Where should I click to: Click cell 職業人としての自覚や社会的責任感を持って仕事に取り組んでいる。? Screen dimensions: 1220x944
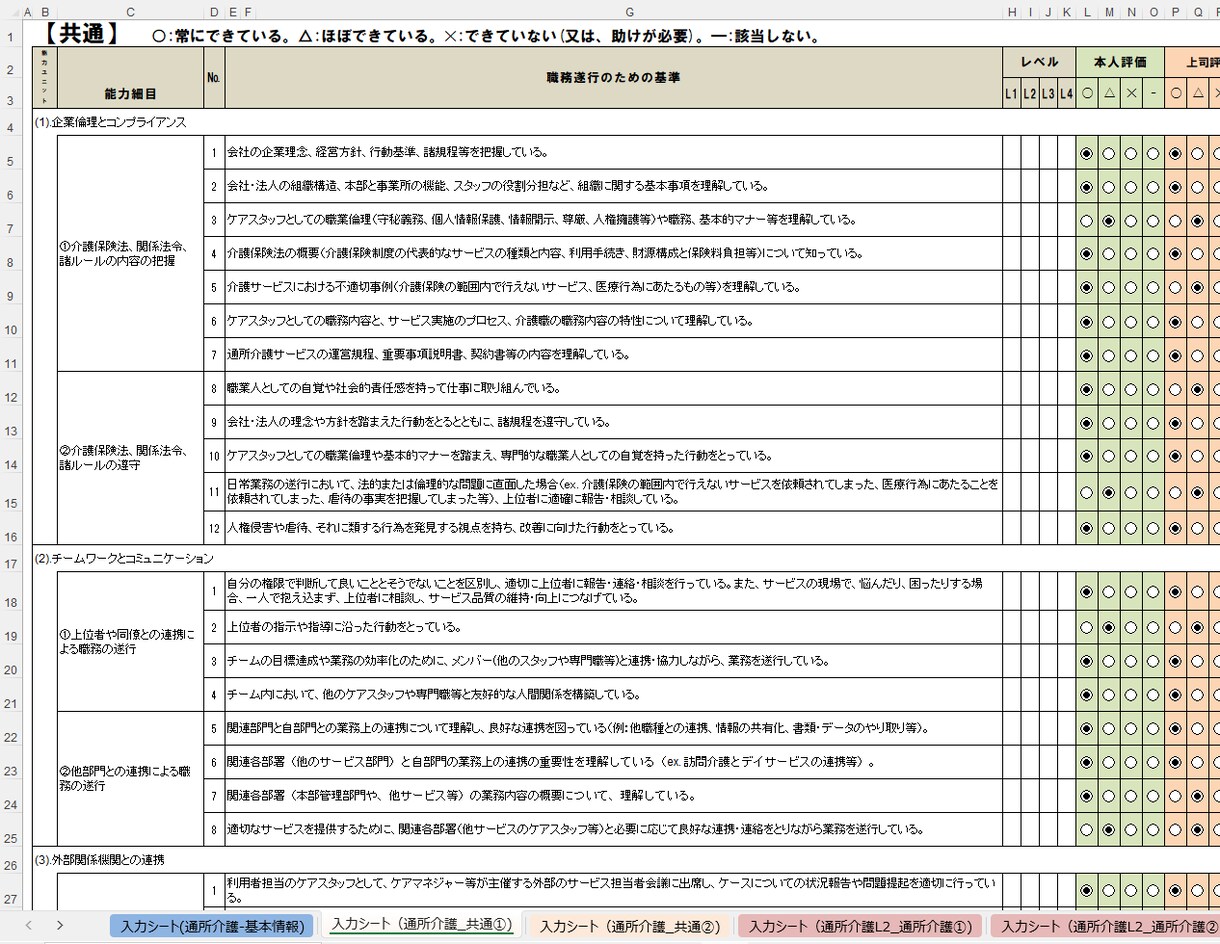(614, 388)
